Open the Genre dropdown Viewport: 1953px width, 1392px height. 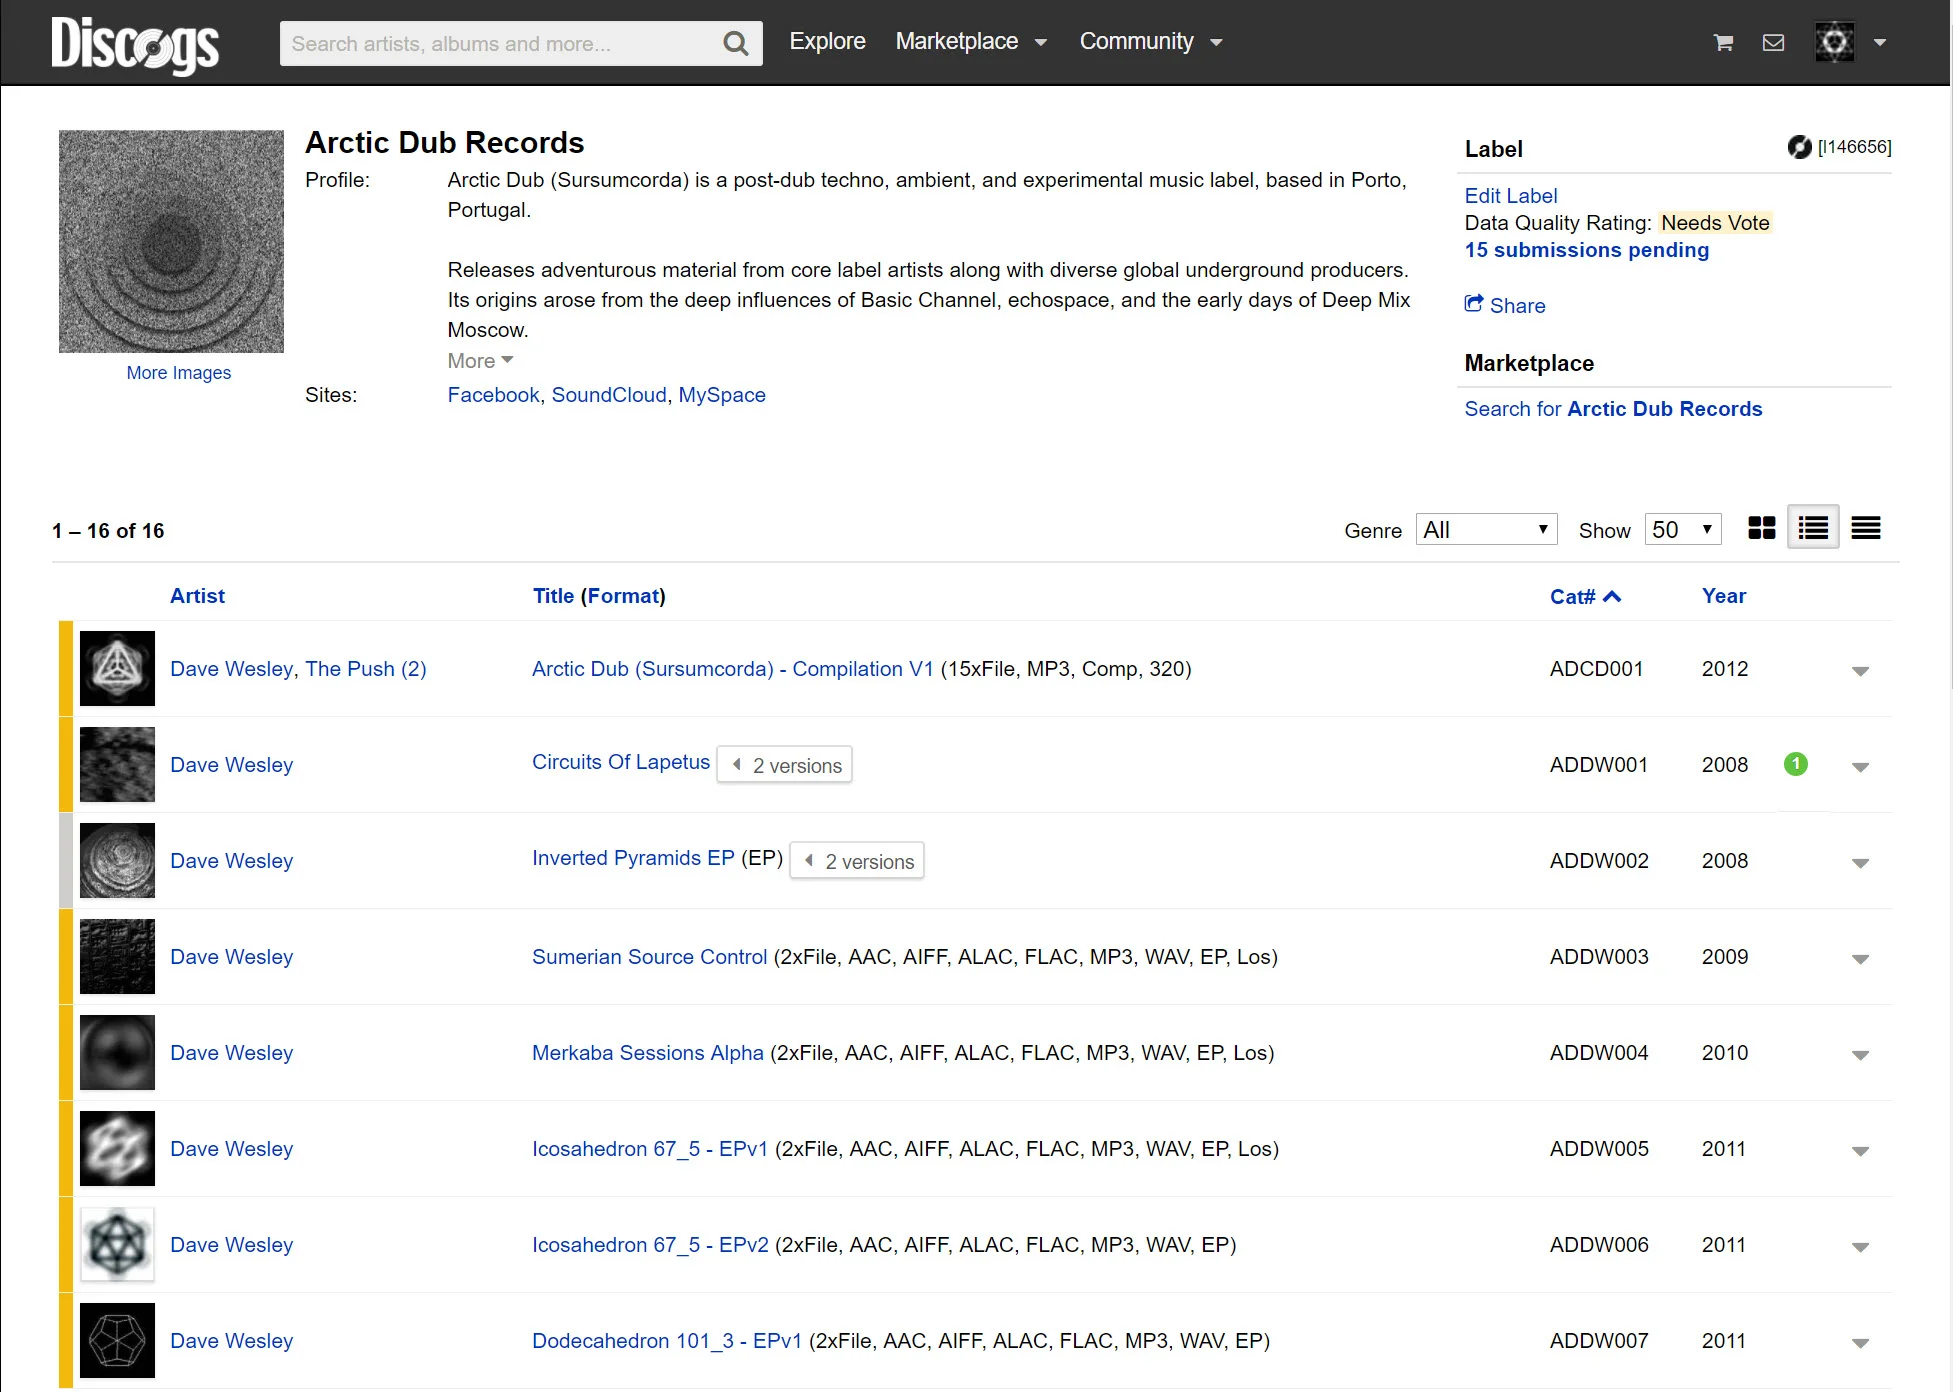pyautogui.click(x=1487, y=529)
